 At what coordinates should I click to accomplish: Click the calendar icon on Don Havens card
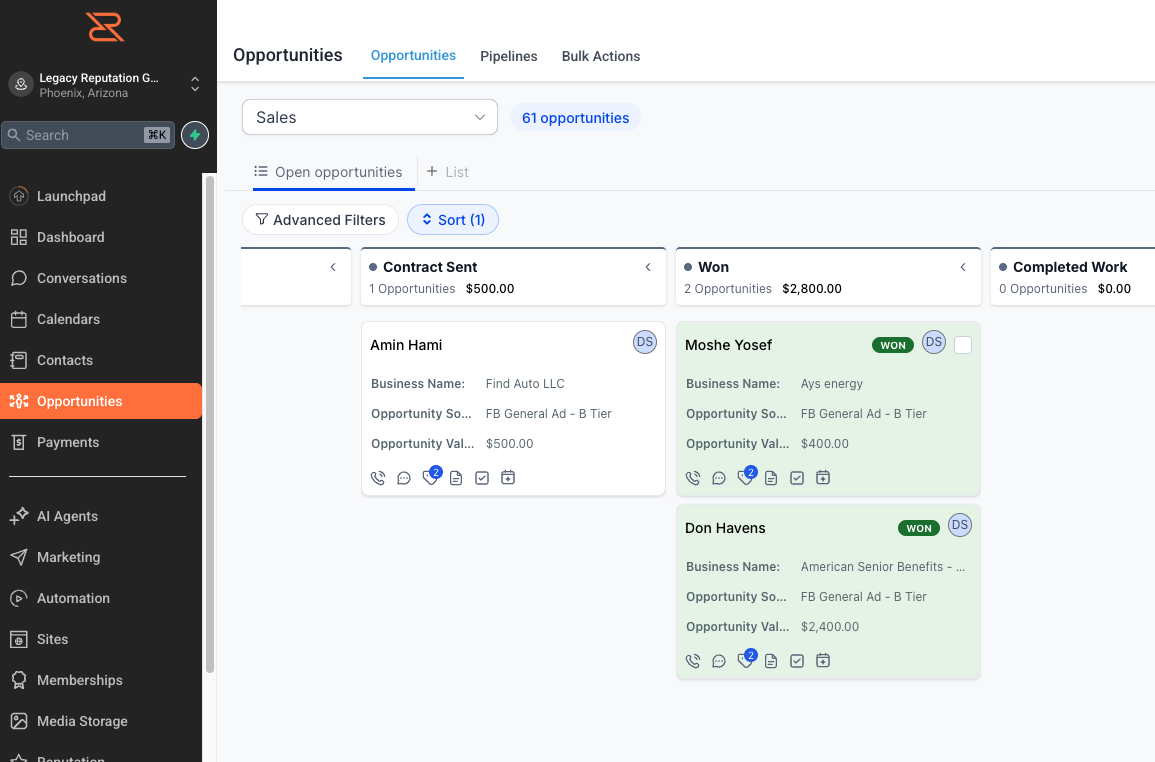point(824,660)
